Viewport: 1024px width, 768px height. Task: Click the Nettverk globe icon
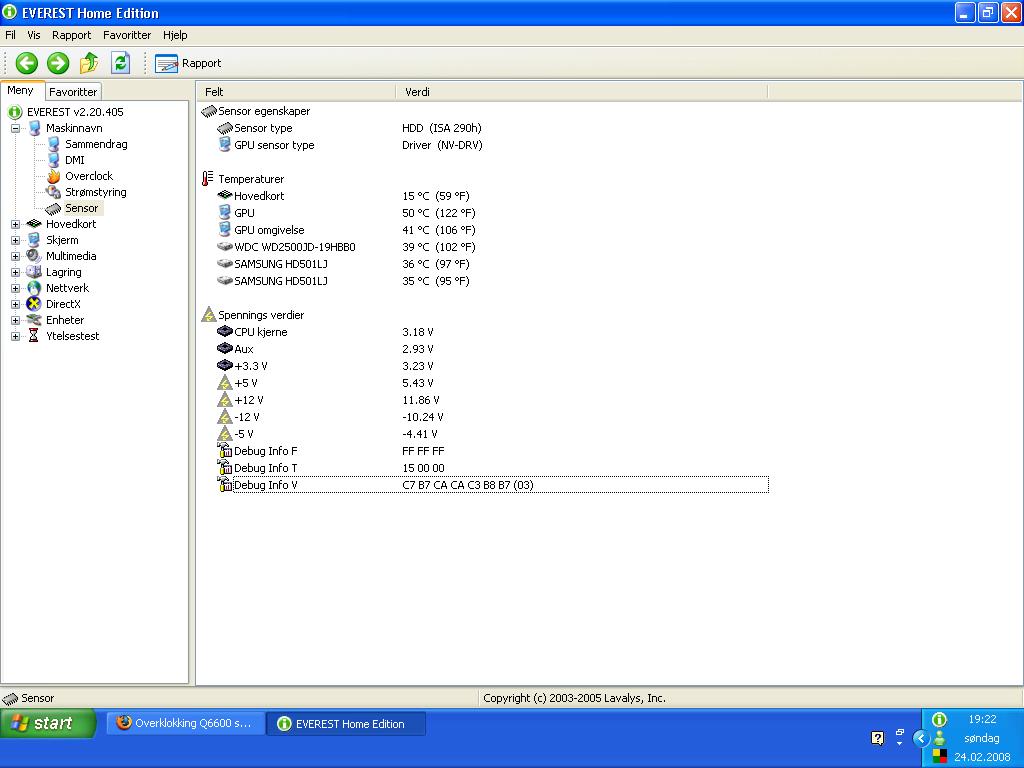(34, 288)
